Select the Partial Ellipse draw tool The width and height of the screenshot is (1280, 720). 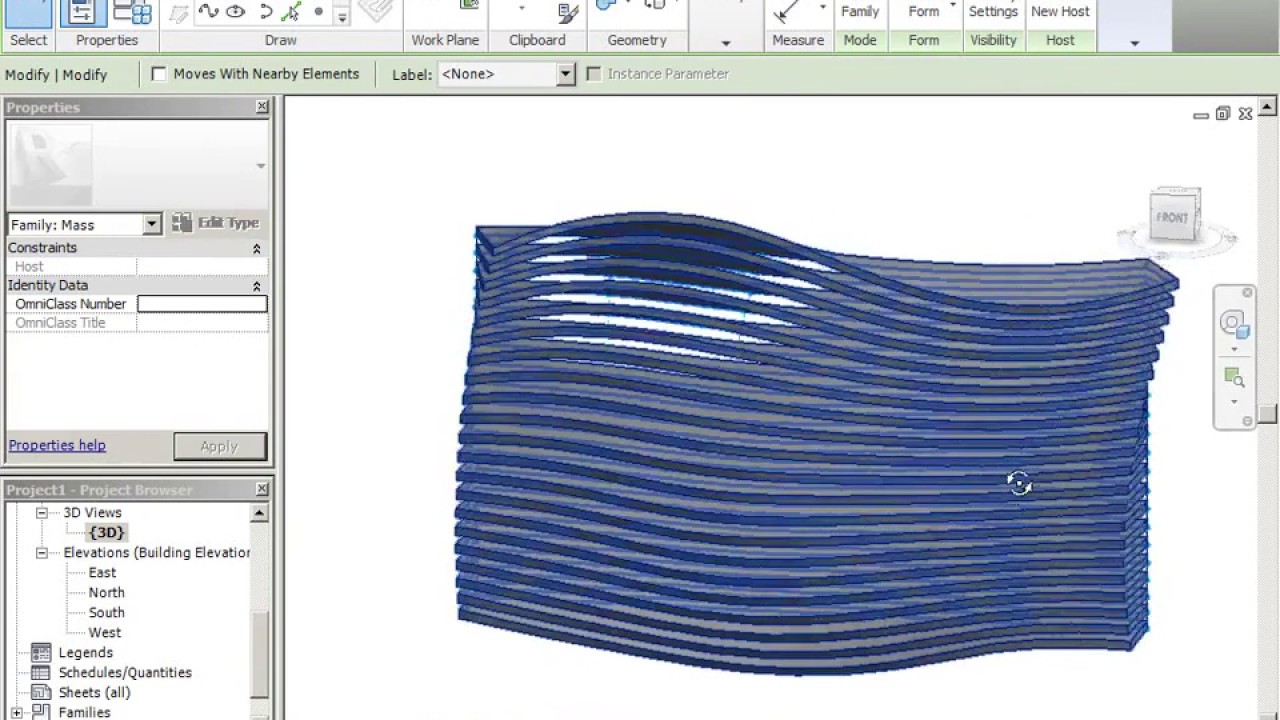(x=264, y=12)
